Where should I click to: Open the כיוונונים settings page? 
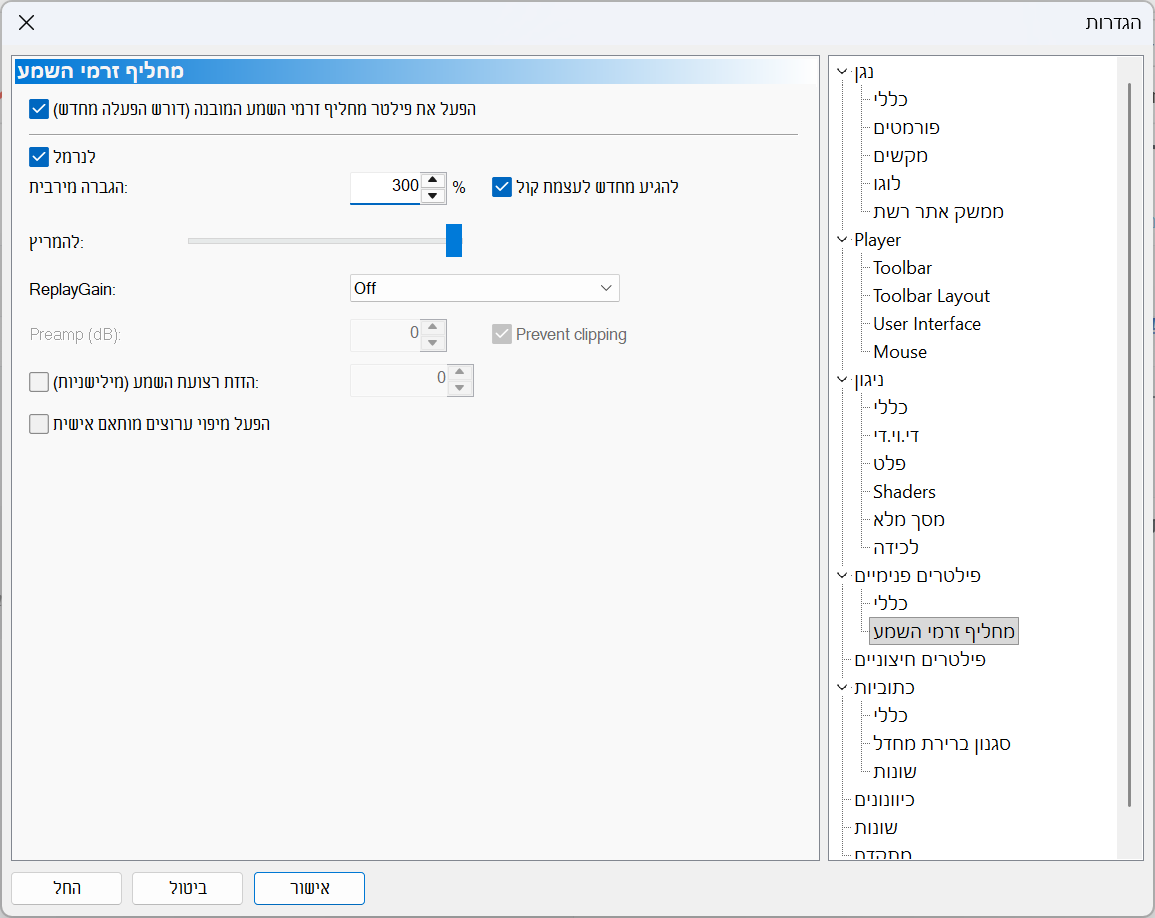[884, 799]
